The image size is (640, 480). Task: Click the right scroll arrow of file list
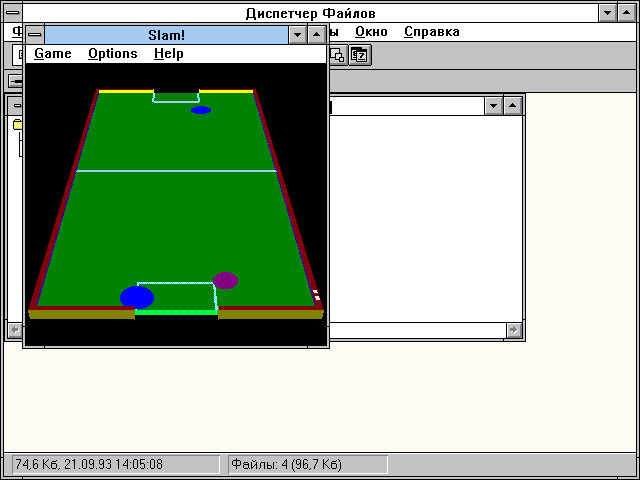point(514,330)
